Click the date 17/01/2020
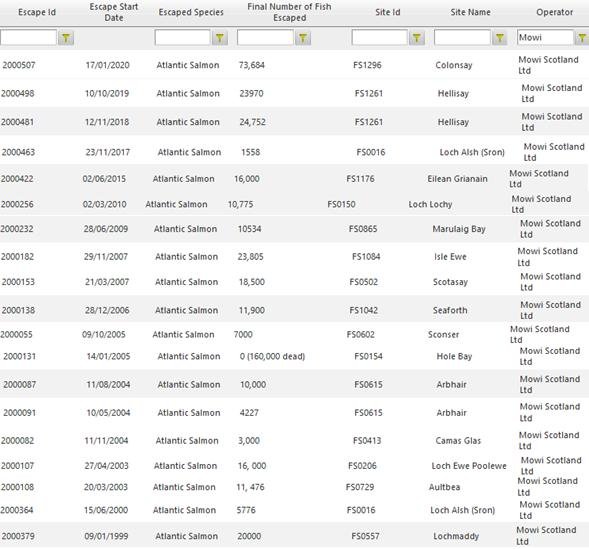This screenshot has width=589, height=549. 107,65
